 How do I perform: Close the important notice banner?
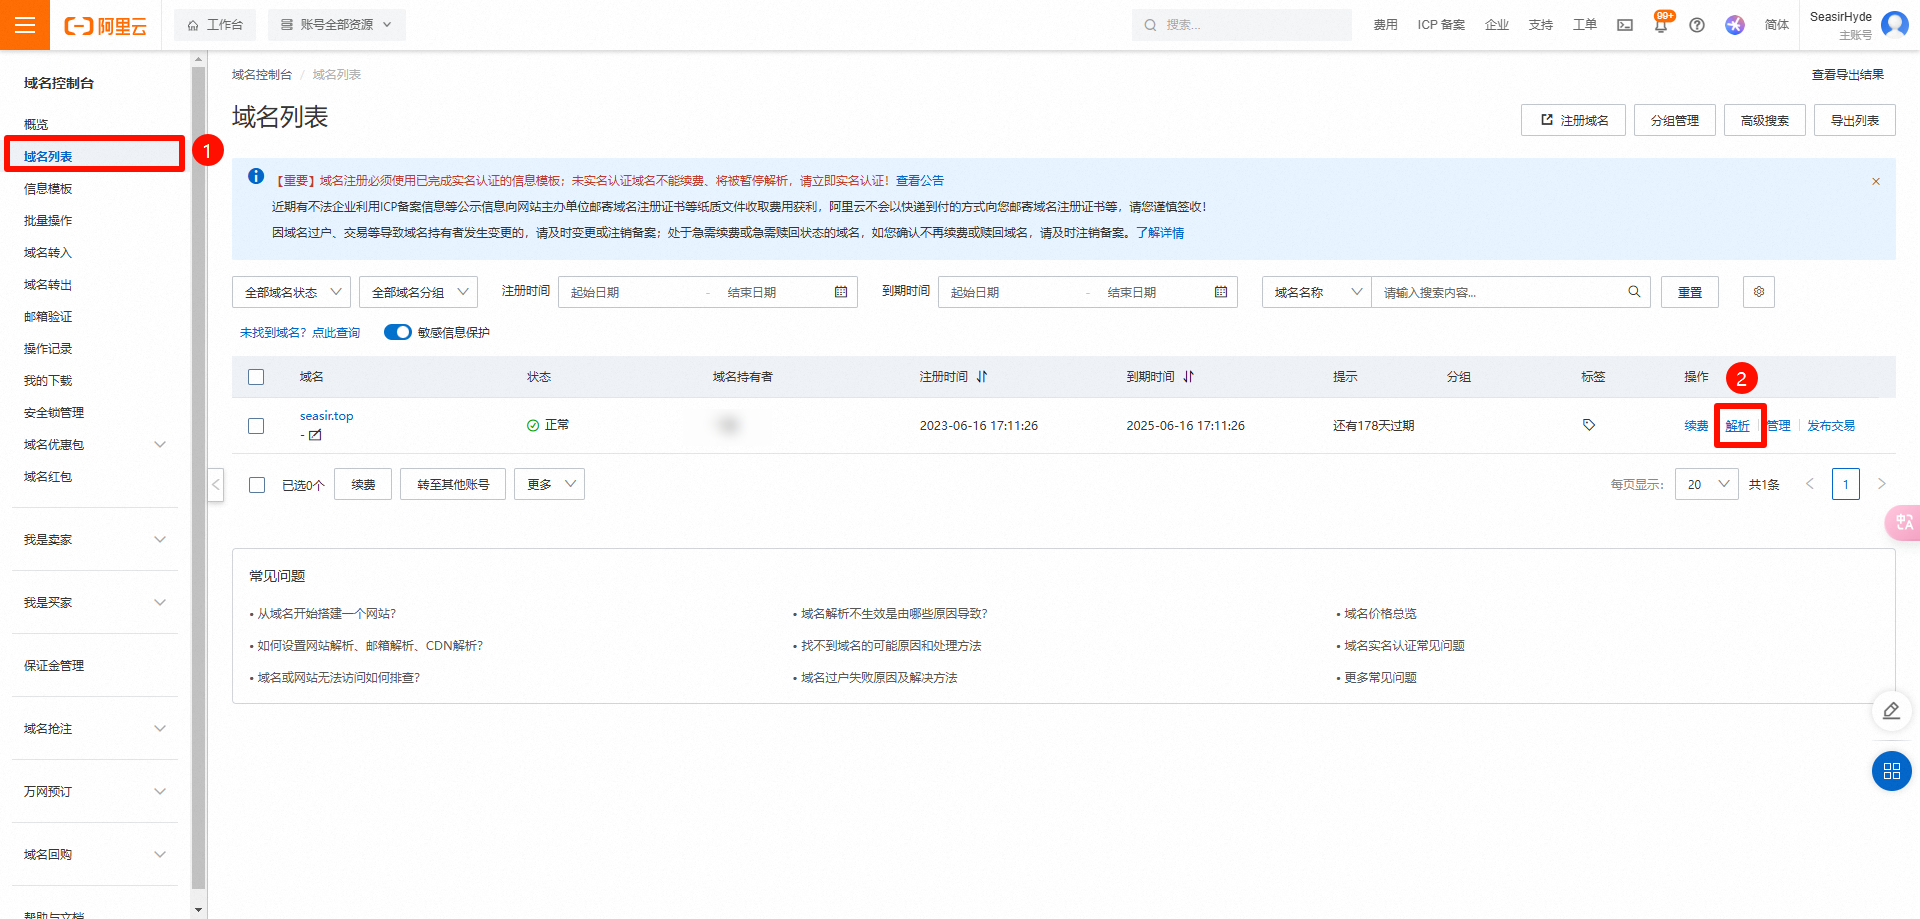click(1875, 181)
